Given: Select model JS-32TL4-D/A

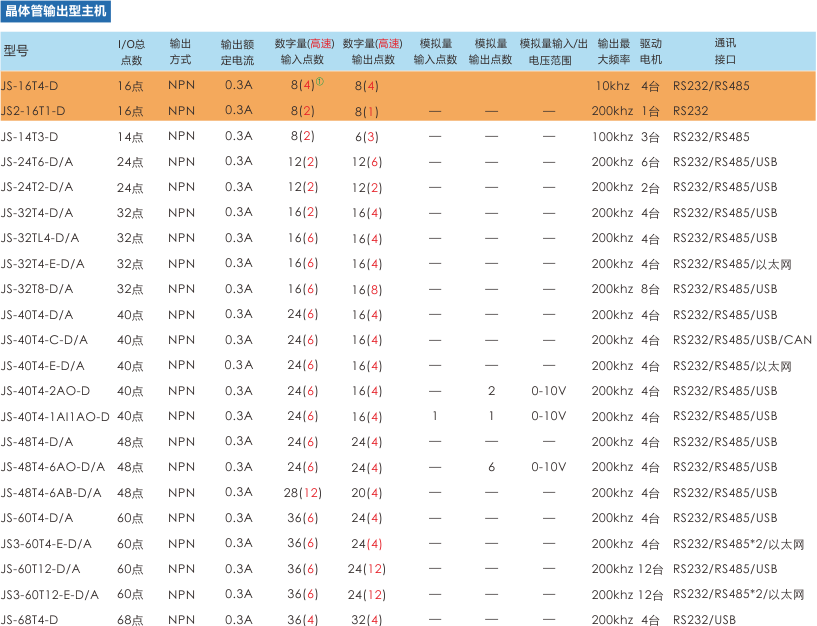Looking at the screenshot, I should pos(40,238).
